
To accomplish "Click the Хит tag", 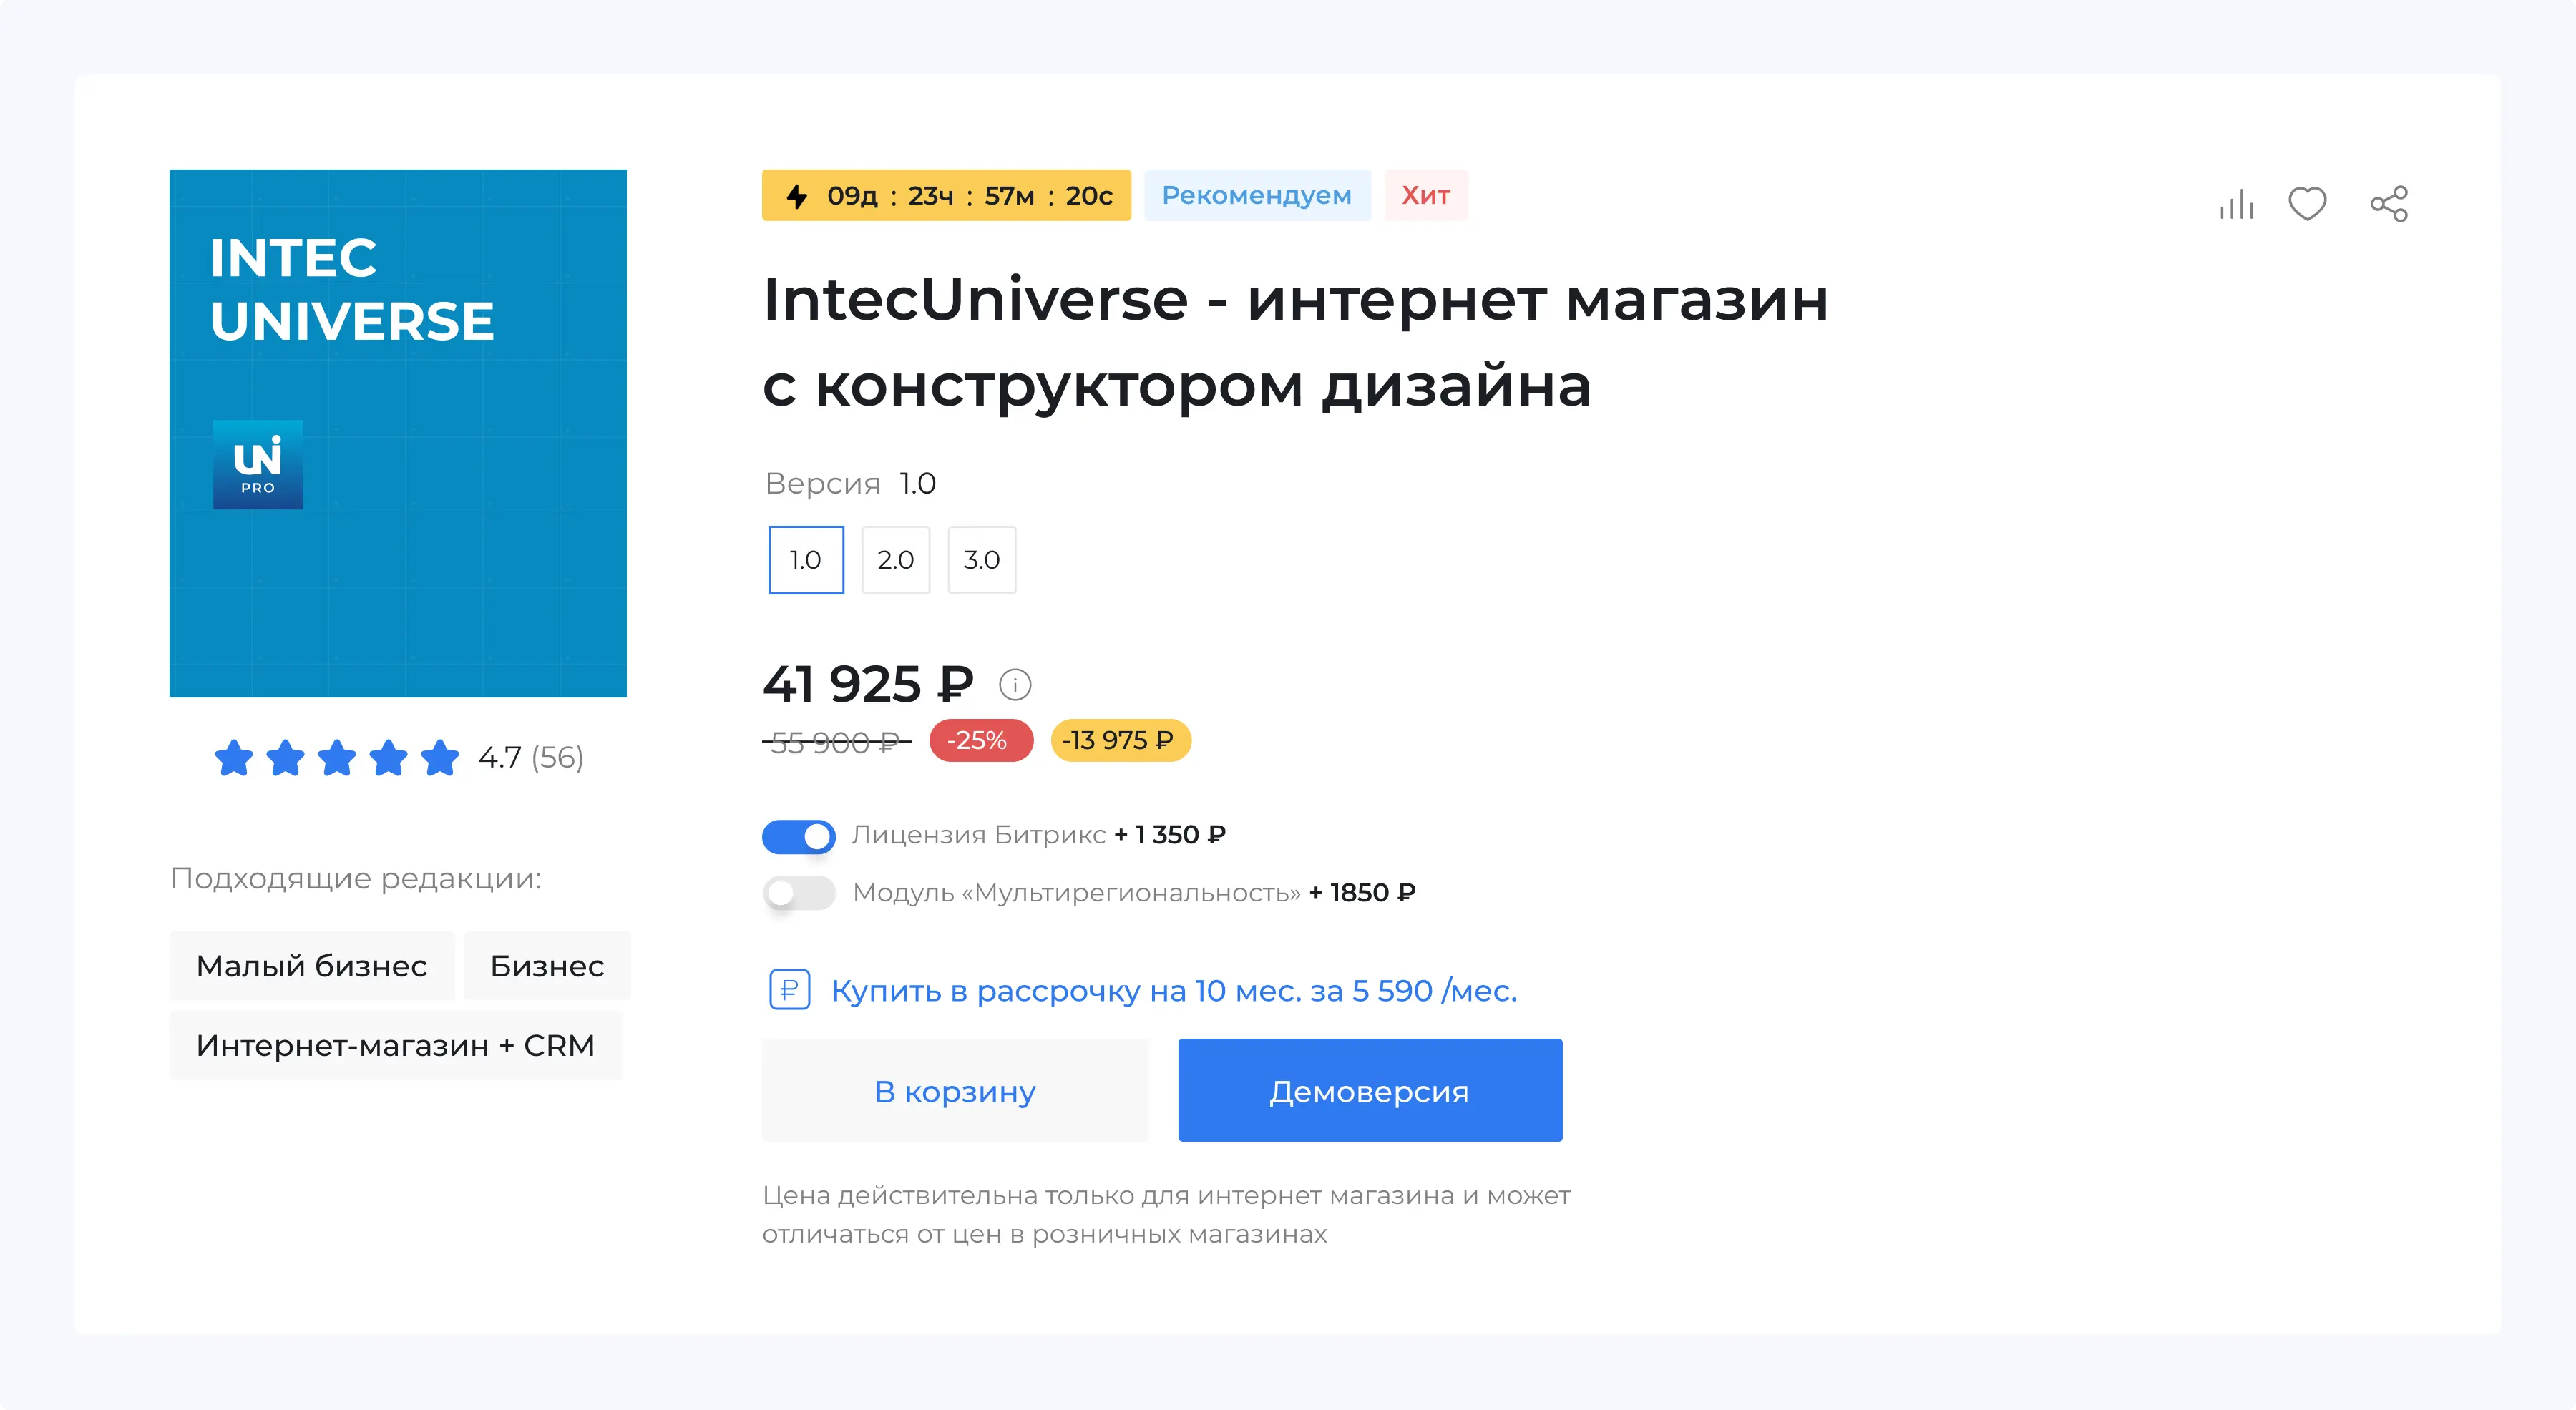I will click(1426, 195).
